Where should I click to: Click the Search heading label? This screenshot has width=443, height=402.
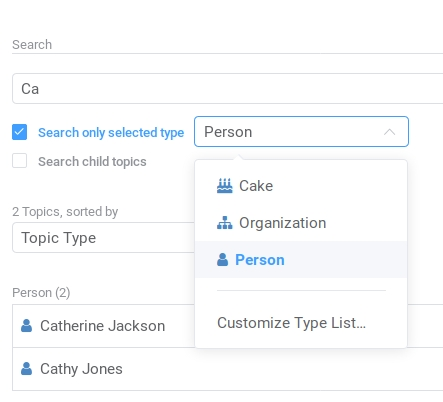tap(32, 45)
